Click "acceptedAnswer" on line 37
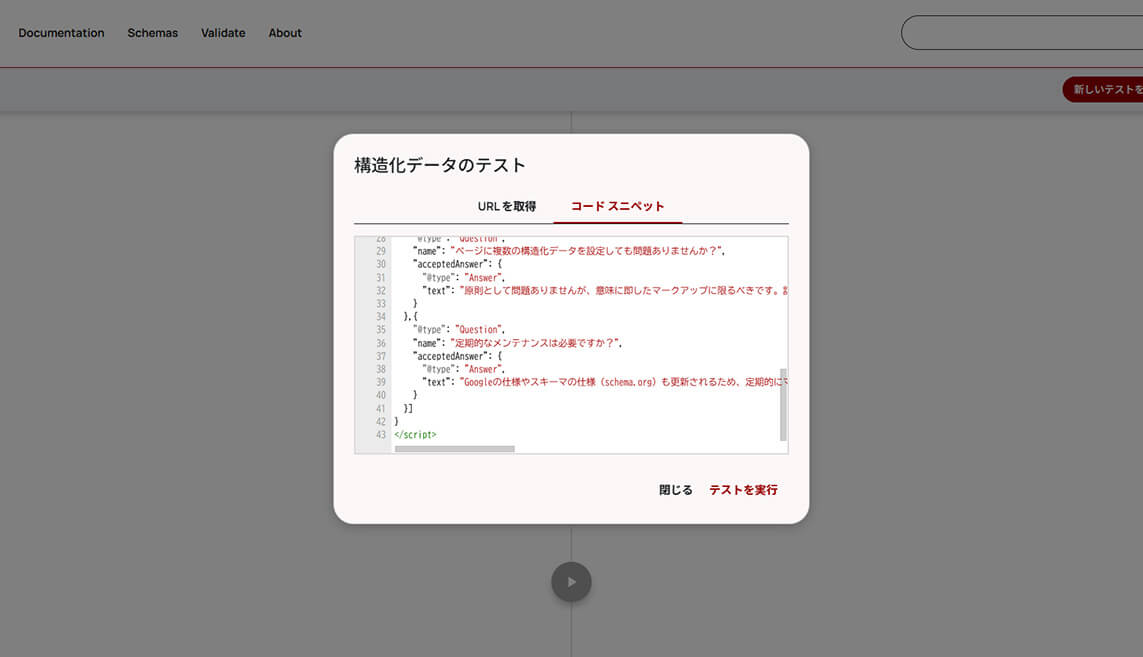 coord(452,356)
